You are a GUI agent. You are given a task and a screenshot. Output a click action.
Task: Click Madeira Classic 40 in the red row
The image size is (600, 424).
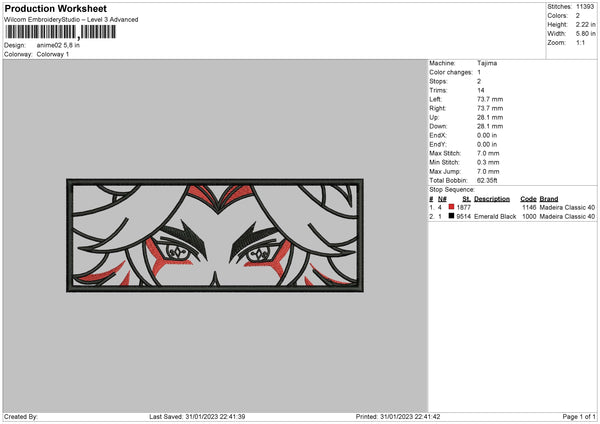tap(567, 207)
